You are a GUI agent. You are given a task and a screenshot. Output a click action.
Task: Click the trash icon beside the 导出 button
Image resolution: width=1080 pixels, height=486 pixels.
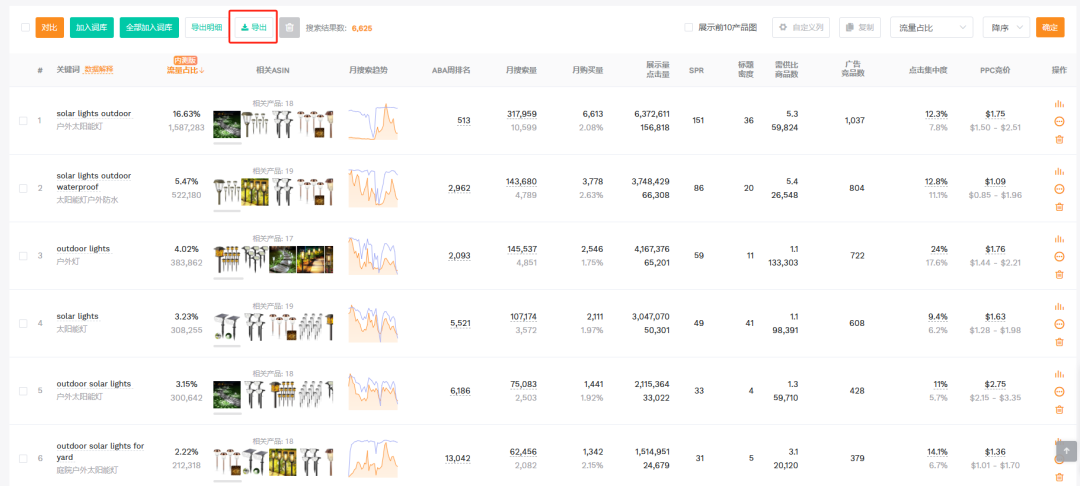tap(289, 28)
